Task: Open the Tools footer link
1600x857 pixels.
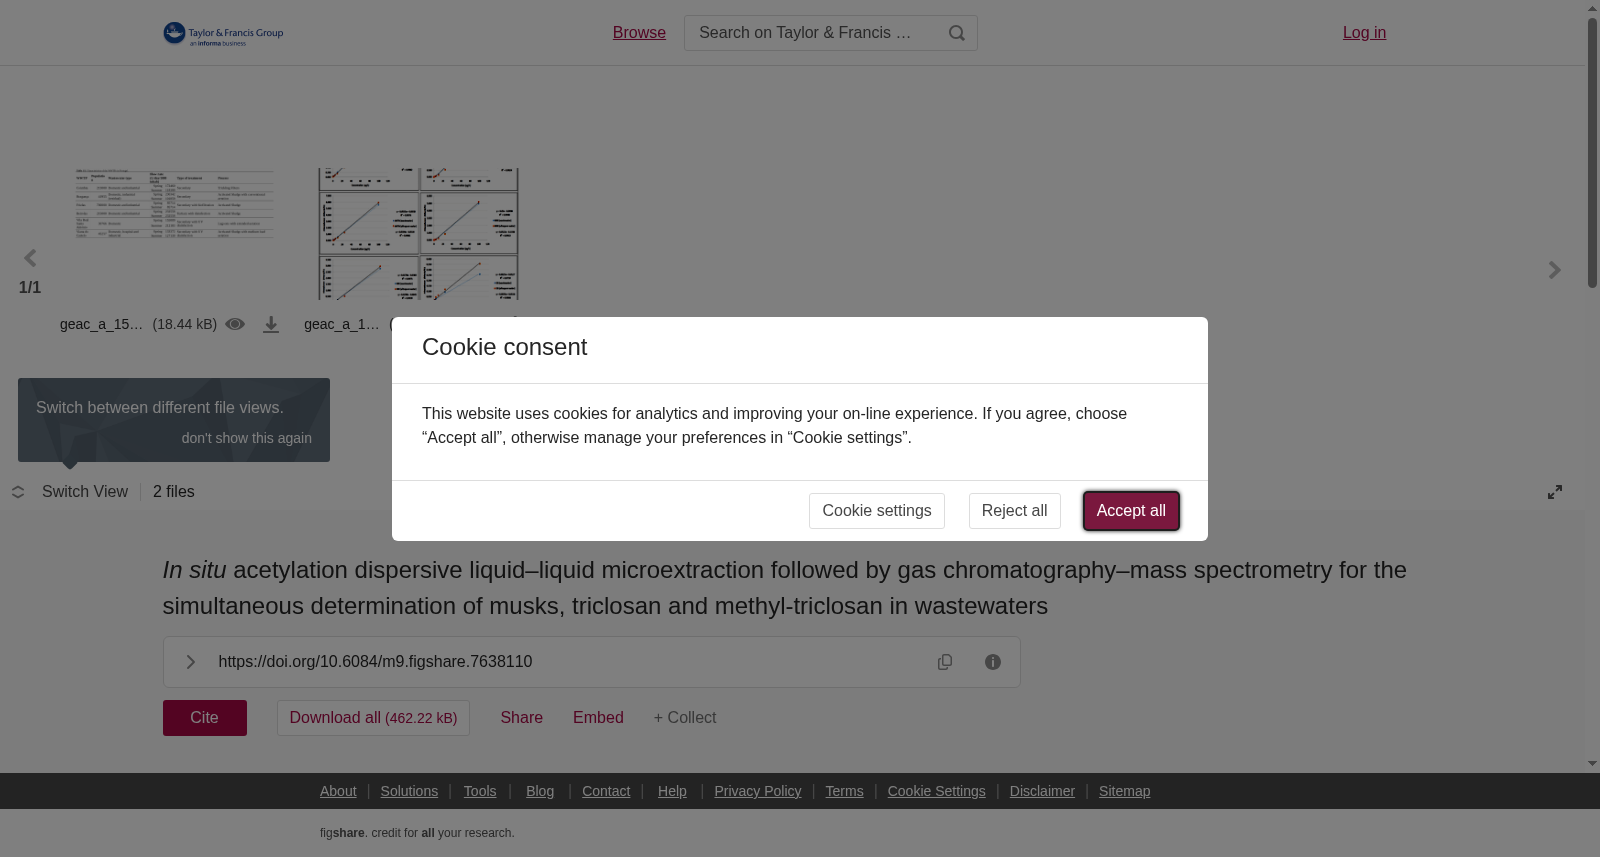Action: point(480,791)
